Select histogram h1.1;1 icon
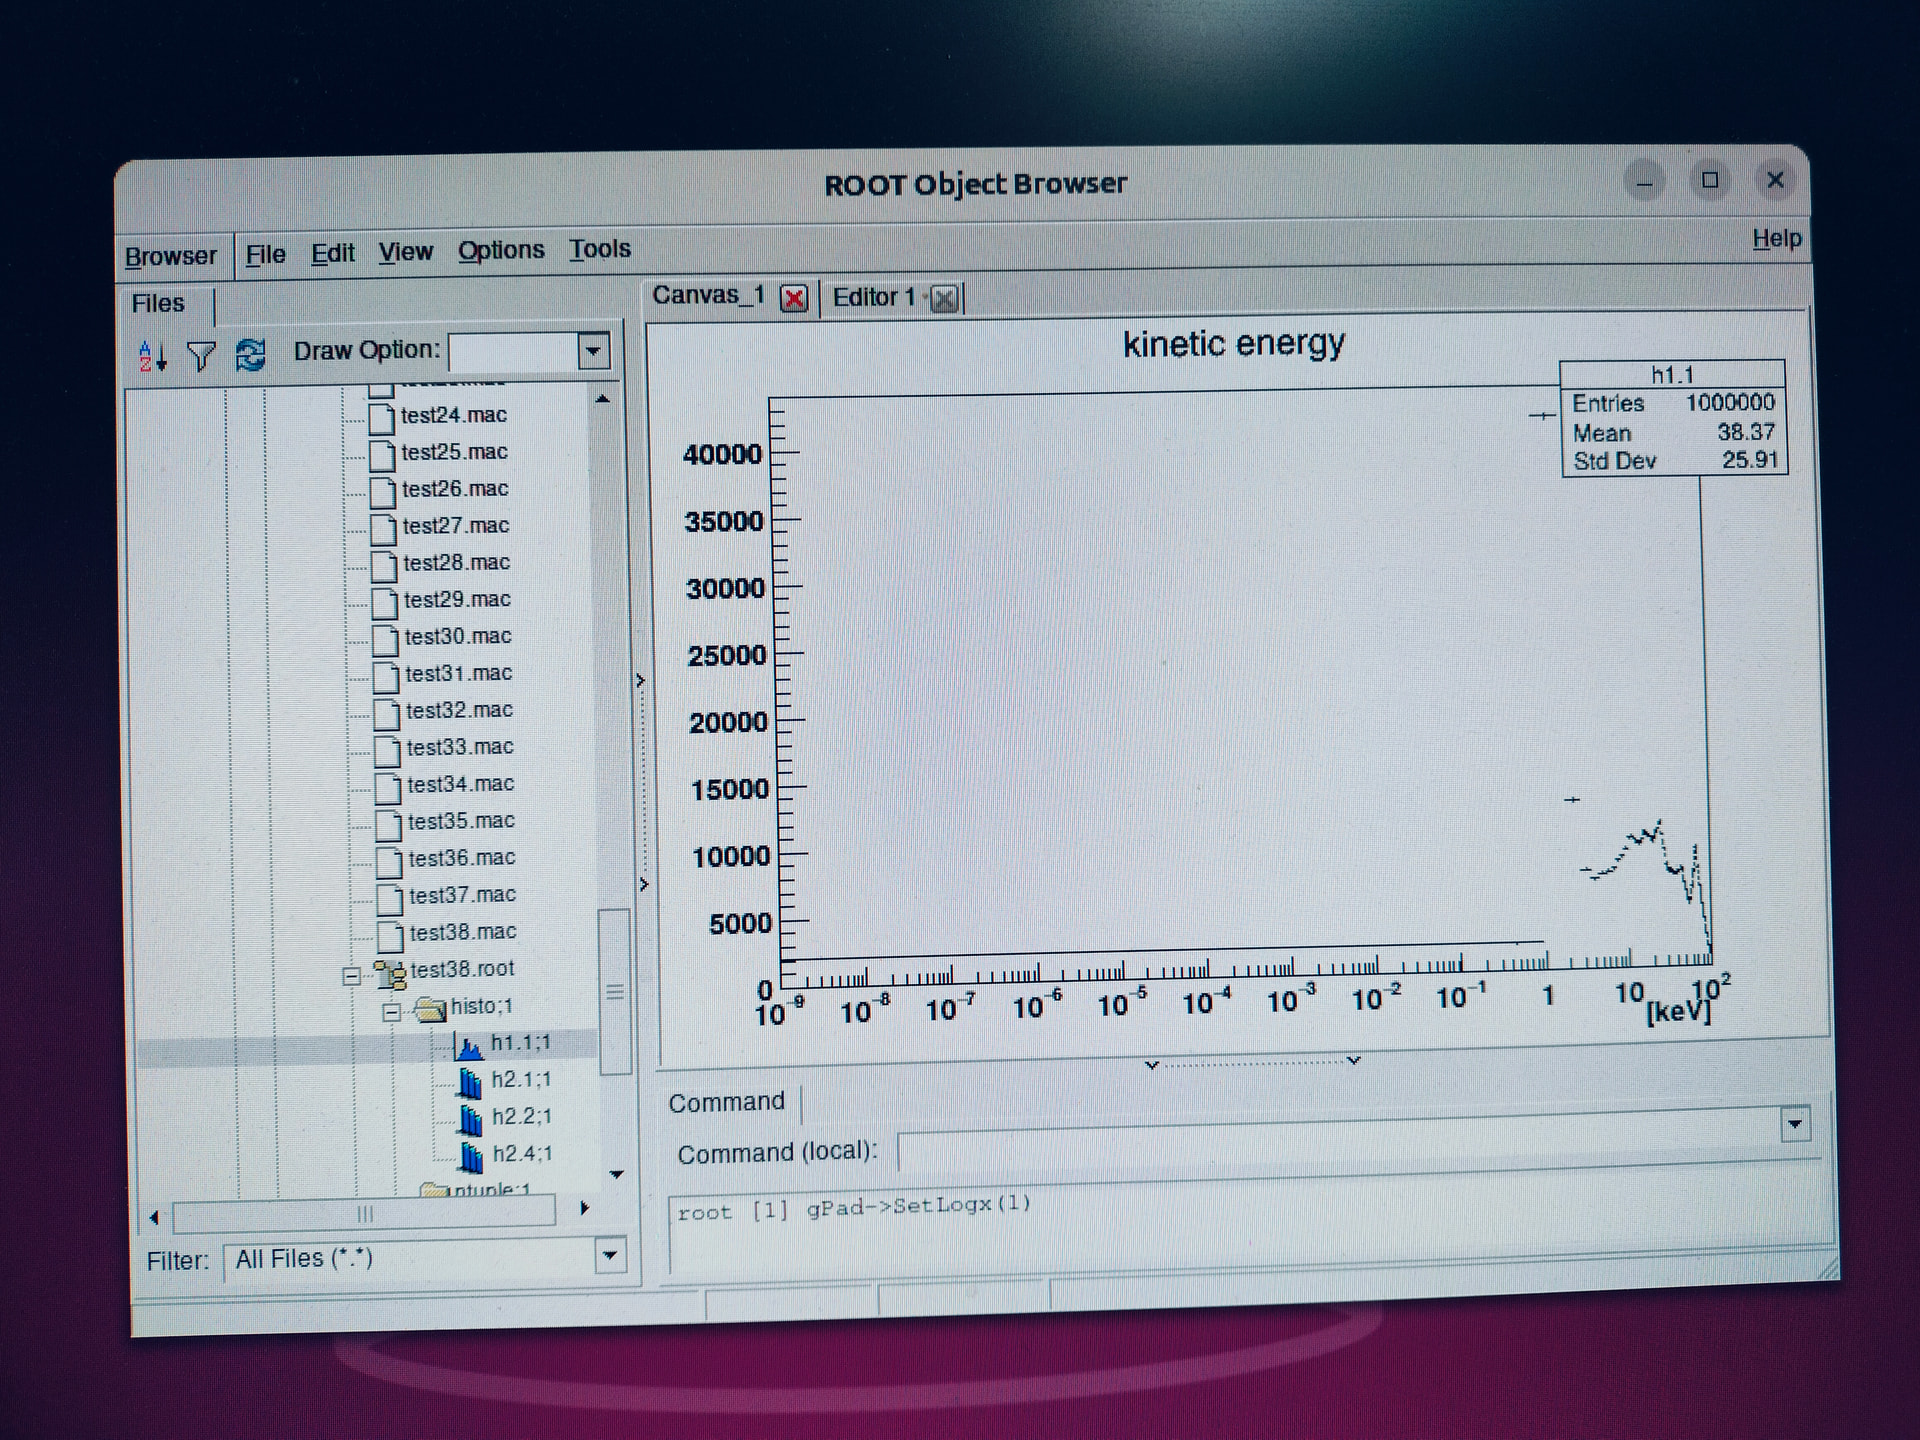This screenshot has width=1920, height=1440. (468, 1046)
